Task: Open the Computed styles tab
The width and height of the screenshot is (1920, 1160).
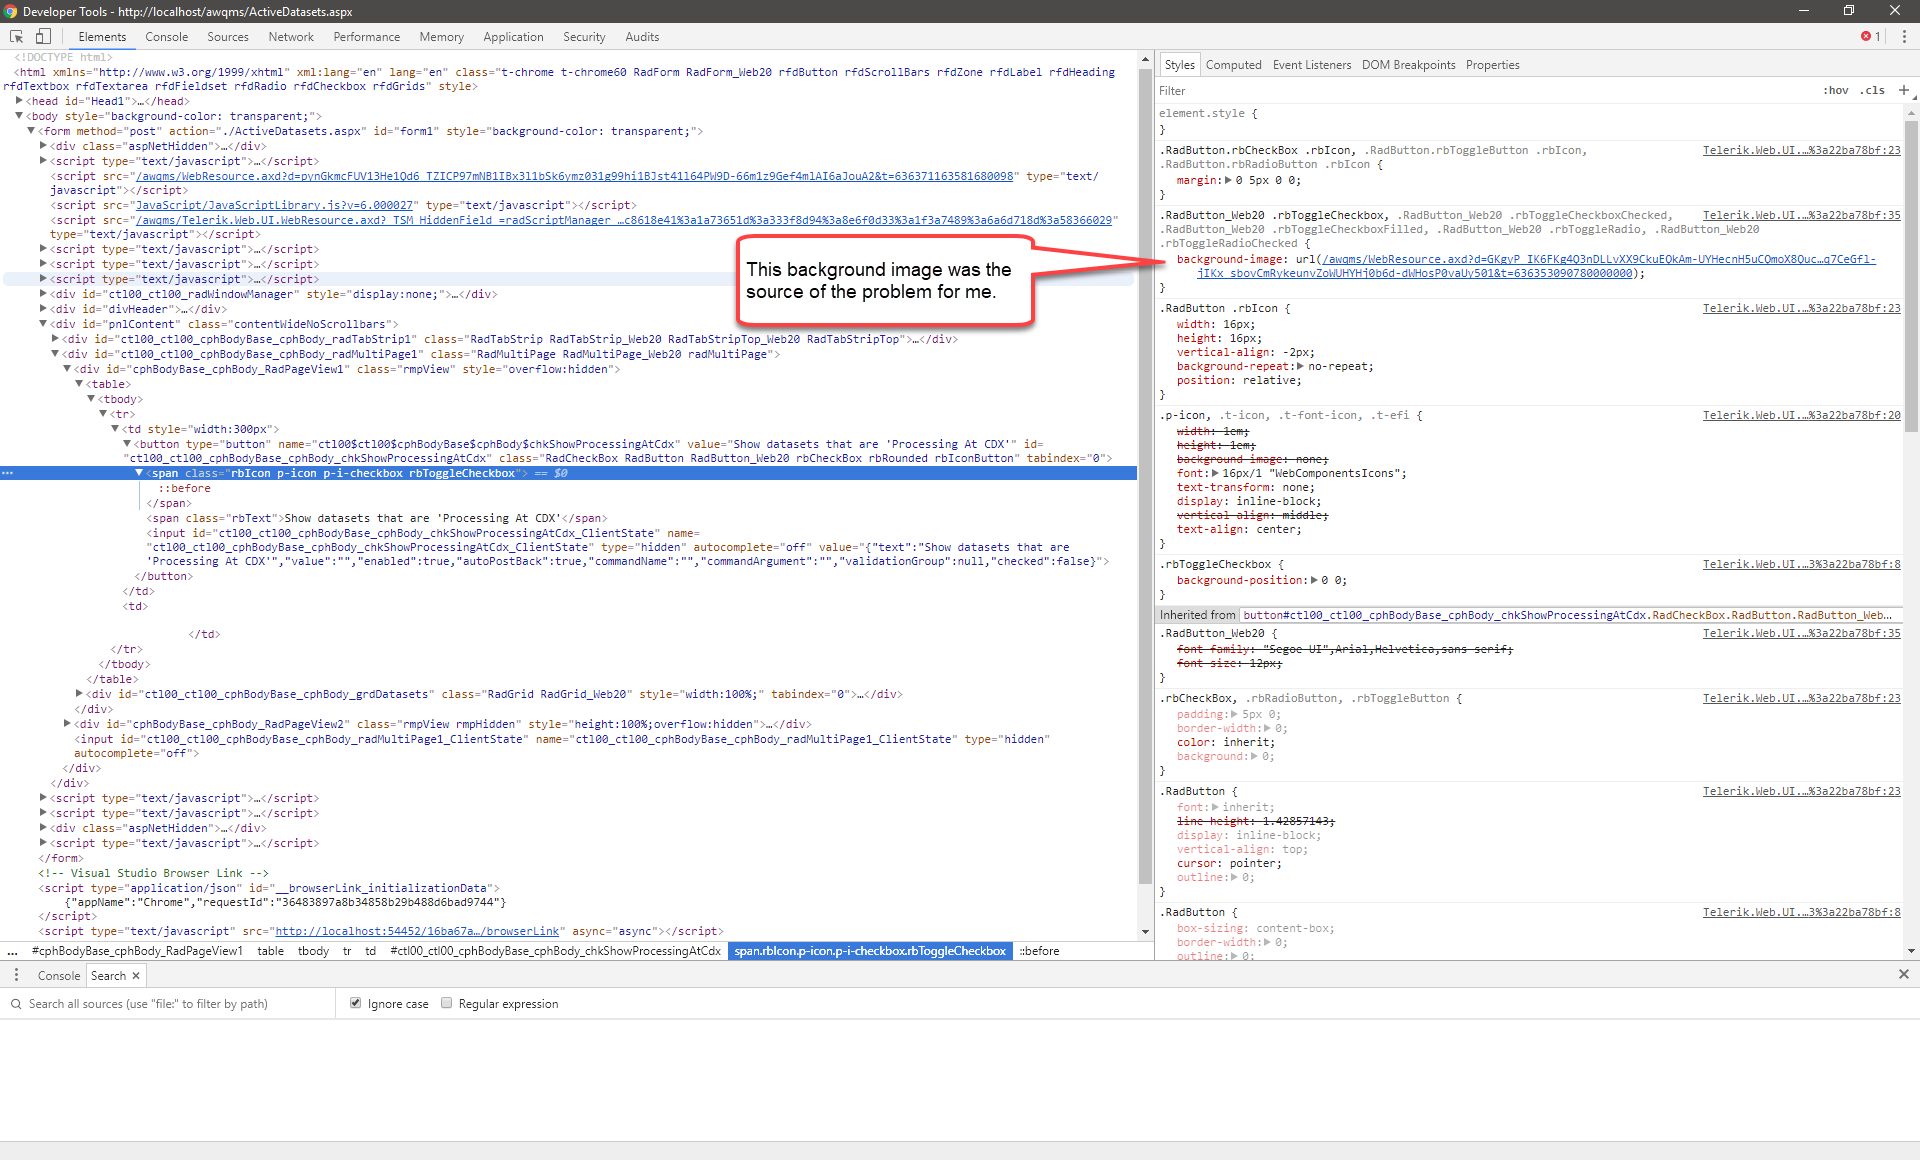Action: pos(1233,65)
